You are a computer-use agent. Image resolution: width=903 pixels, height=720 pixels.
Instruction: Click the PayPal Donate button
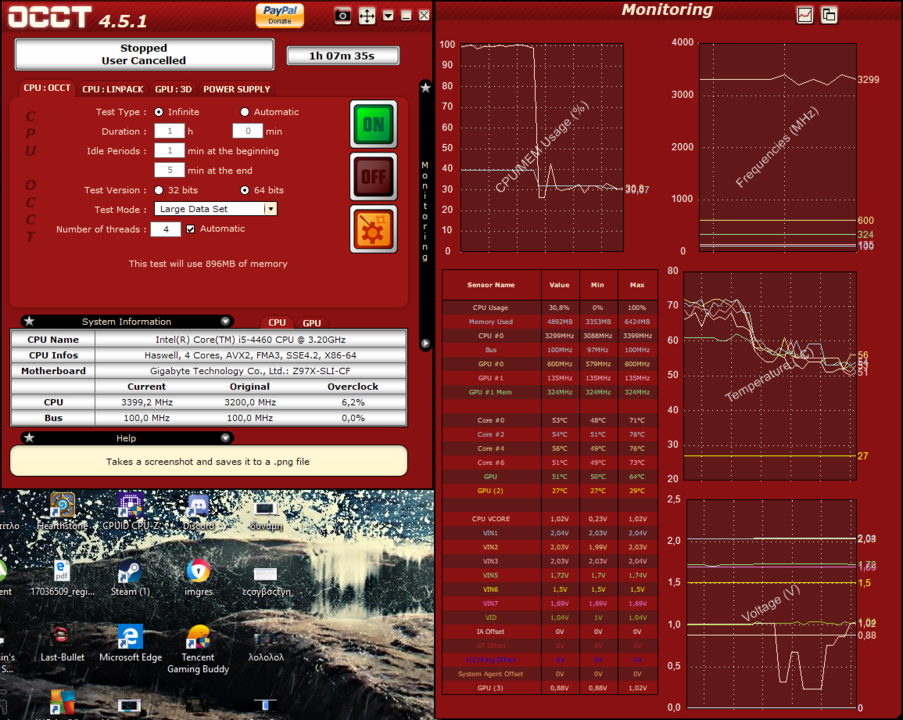pos(280,15)
